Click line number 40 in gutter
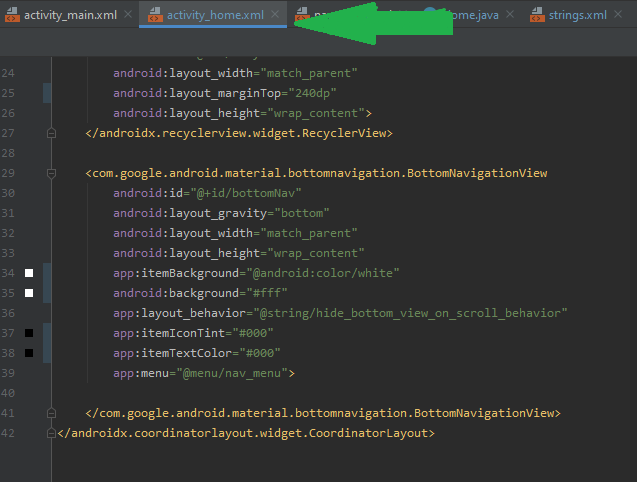This screenshot has width=637, height=482. coord(8,393)
